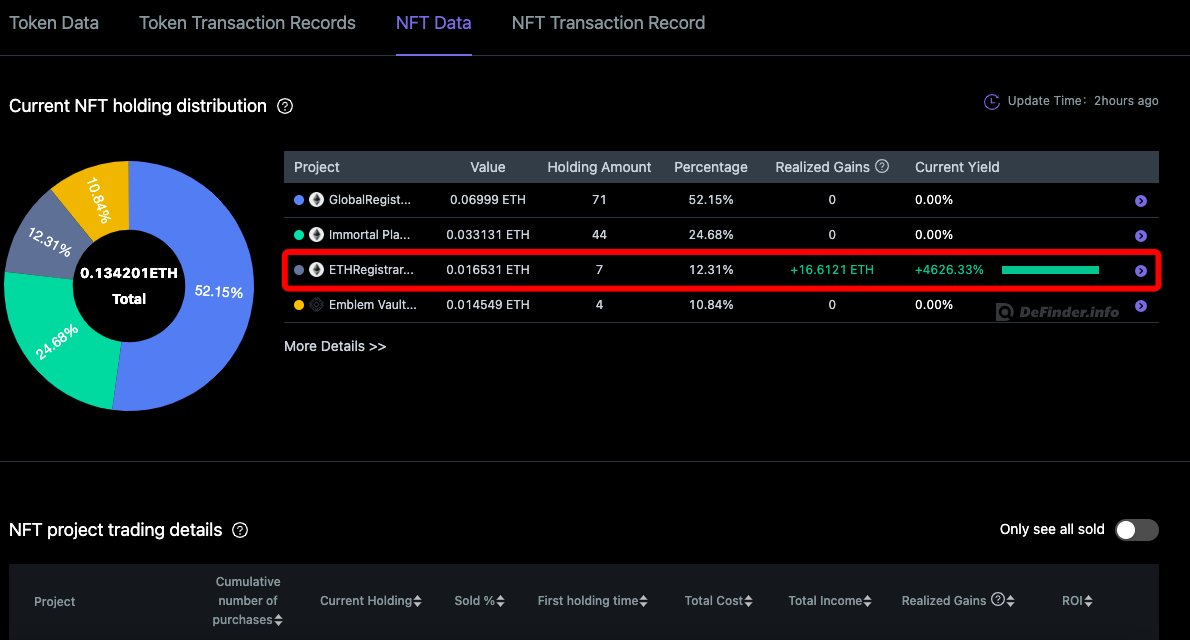Sort trading details by Realized Gains
The width and height of the screenshot is (1190, 640).
(x=1010, y=601)
